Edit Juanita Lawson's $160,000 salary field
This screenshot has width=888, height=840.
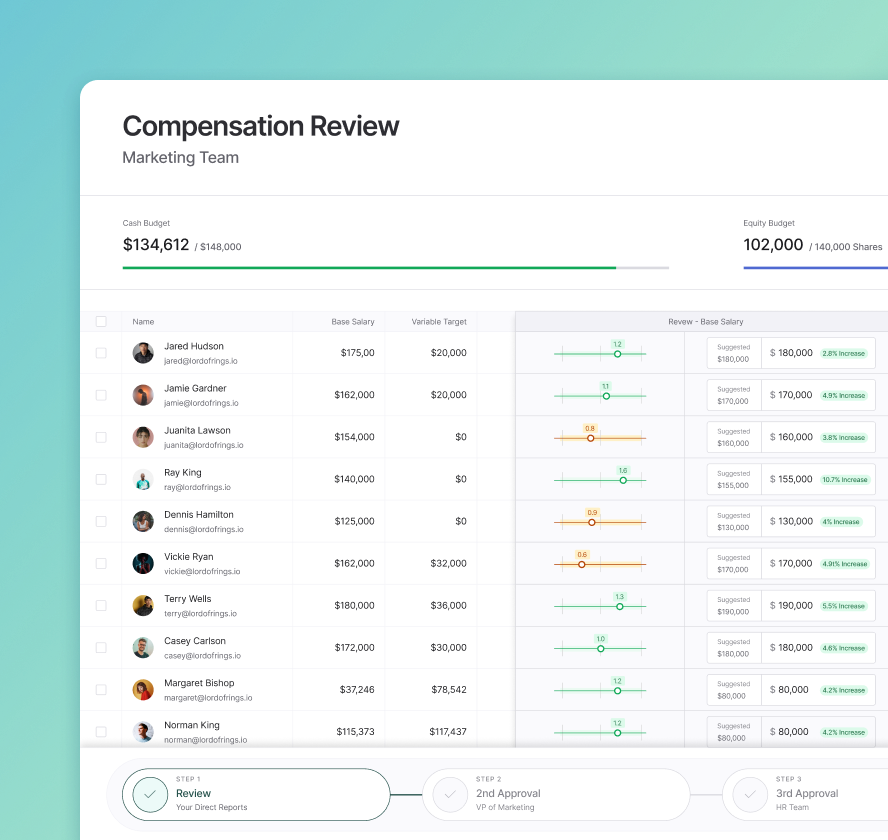tap(818, 437)
